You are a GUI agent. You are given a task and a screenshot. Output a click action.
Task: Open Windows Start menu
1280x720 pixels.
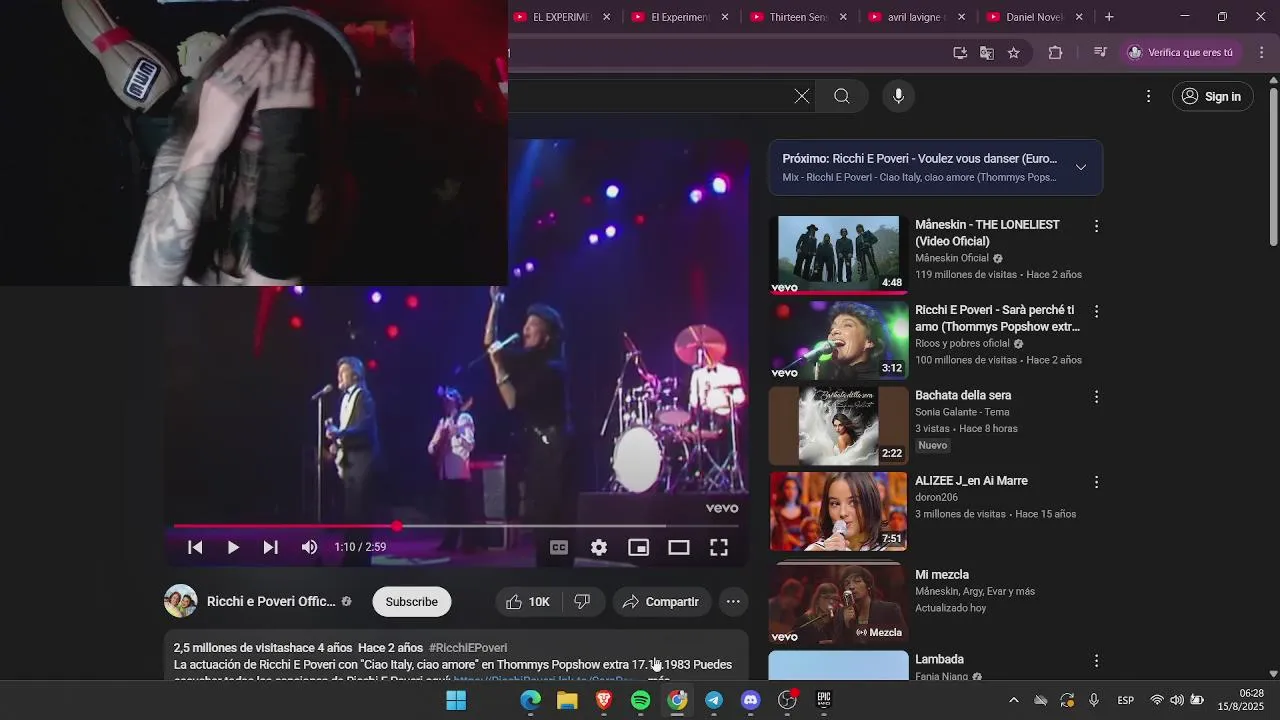pos(456,700)
